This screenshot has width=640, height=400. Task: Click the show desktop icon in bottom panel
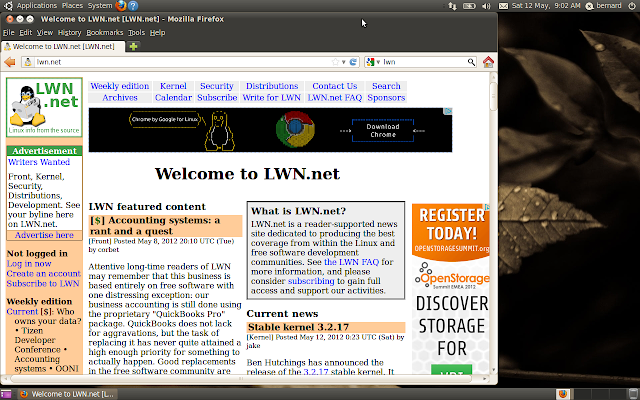[x=6, y=394]
